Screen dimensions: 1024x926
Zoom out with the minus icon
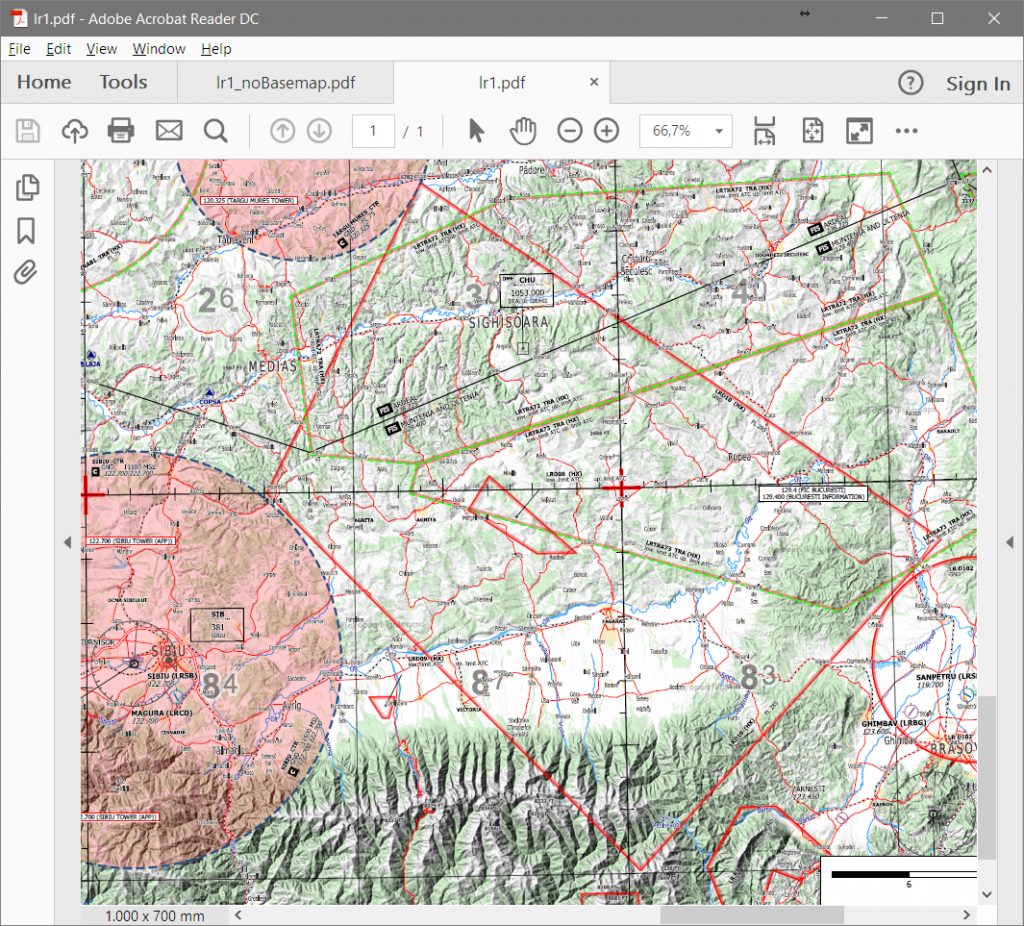tap(569, 131)
